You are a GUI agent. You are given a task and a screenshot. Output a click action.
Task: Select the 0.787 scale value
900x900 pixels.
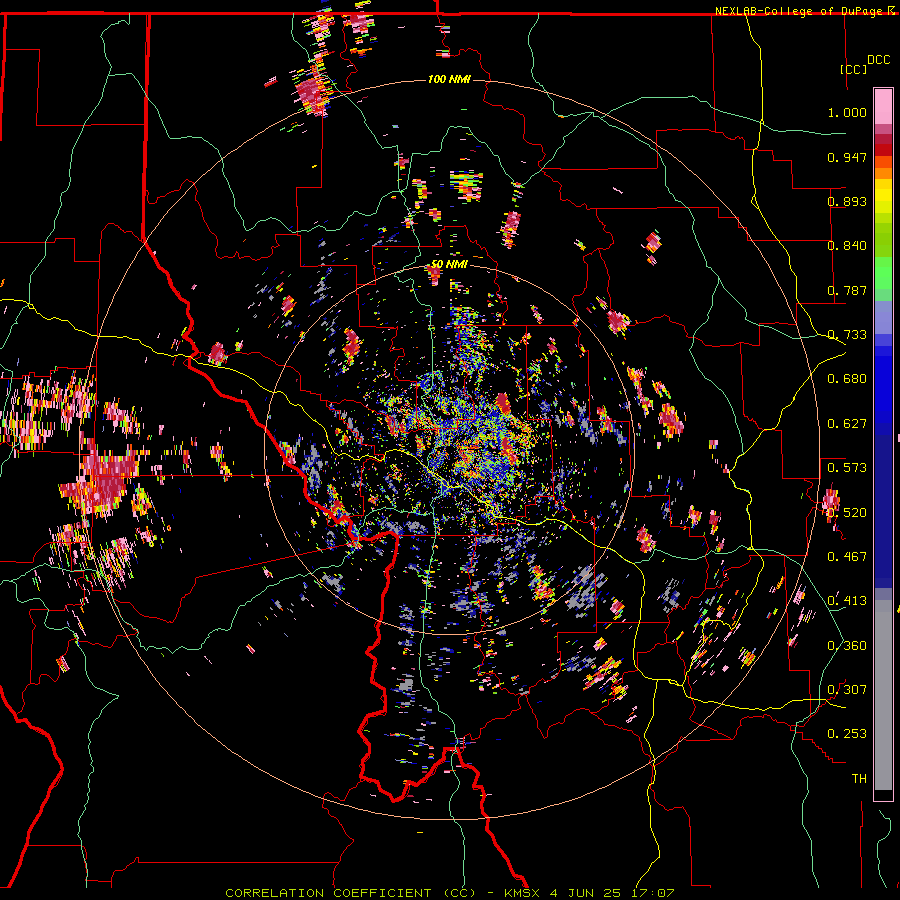847,290
